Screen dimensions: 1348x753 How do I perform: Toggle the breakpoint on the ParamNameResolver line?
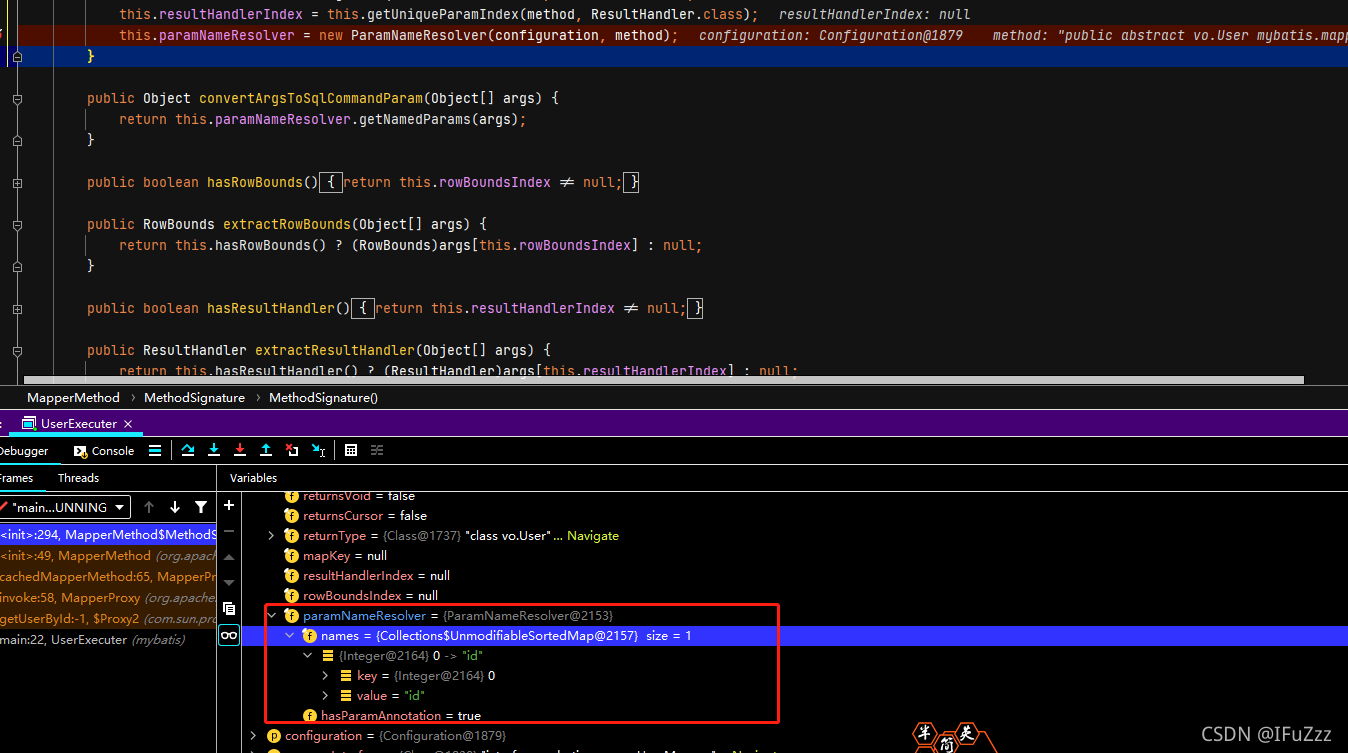click(x=2, y=35)
